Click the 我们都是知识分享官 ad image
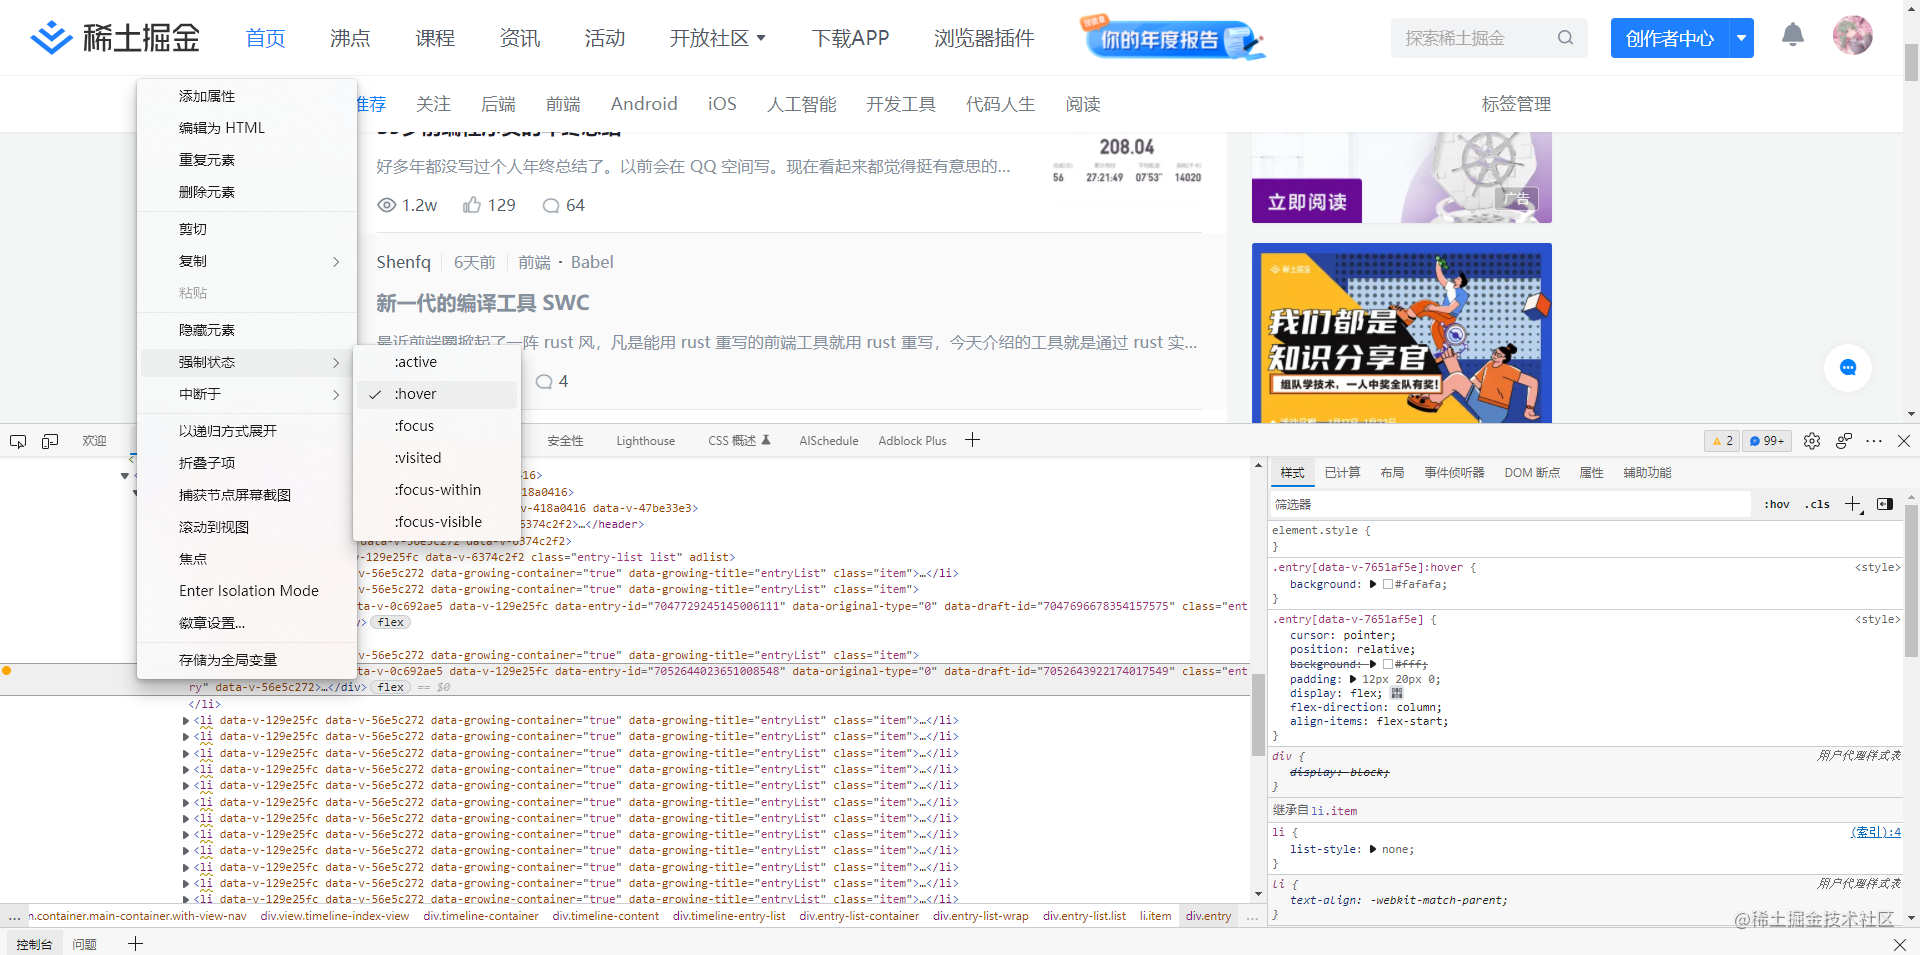The image size is (1920, 955). (x=1402, y=333)
